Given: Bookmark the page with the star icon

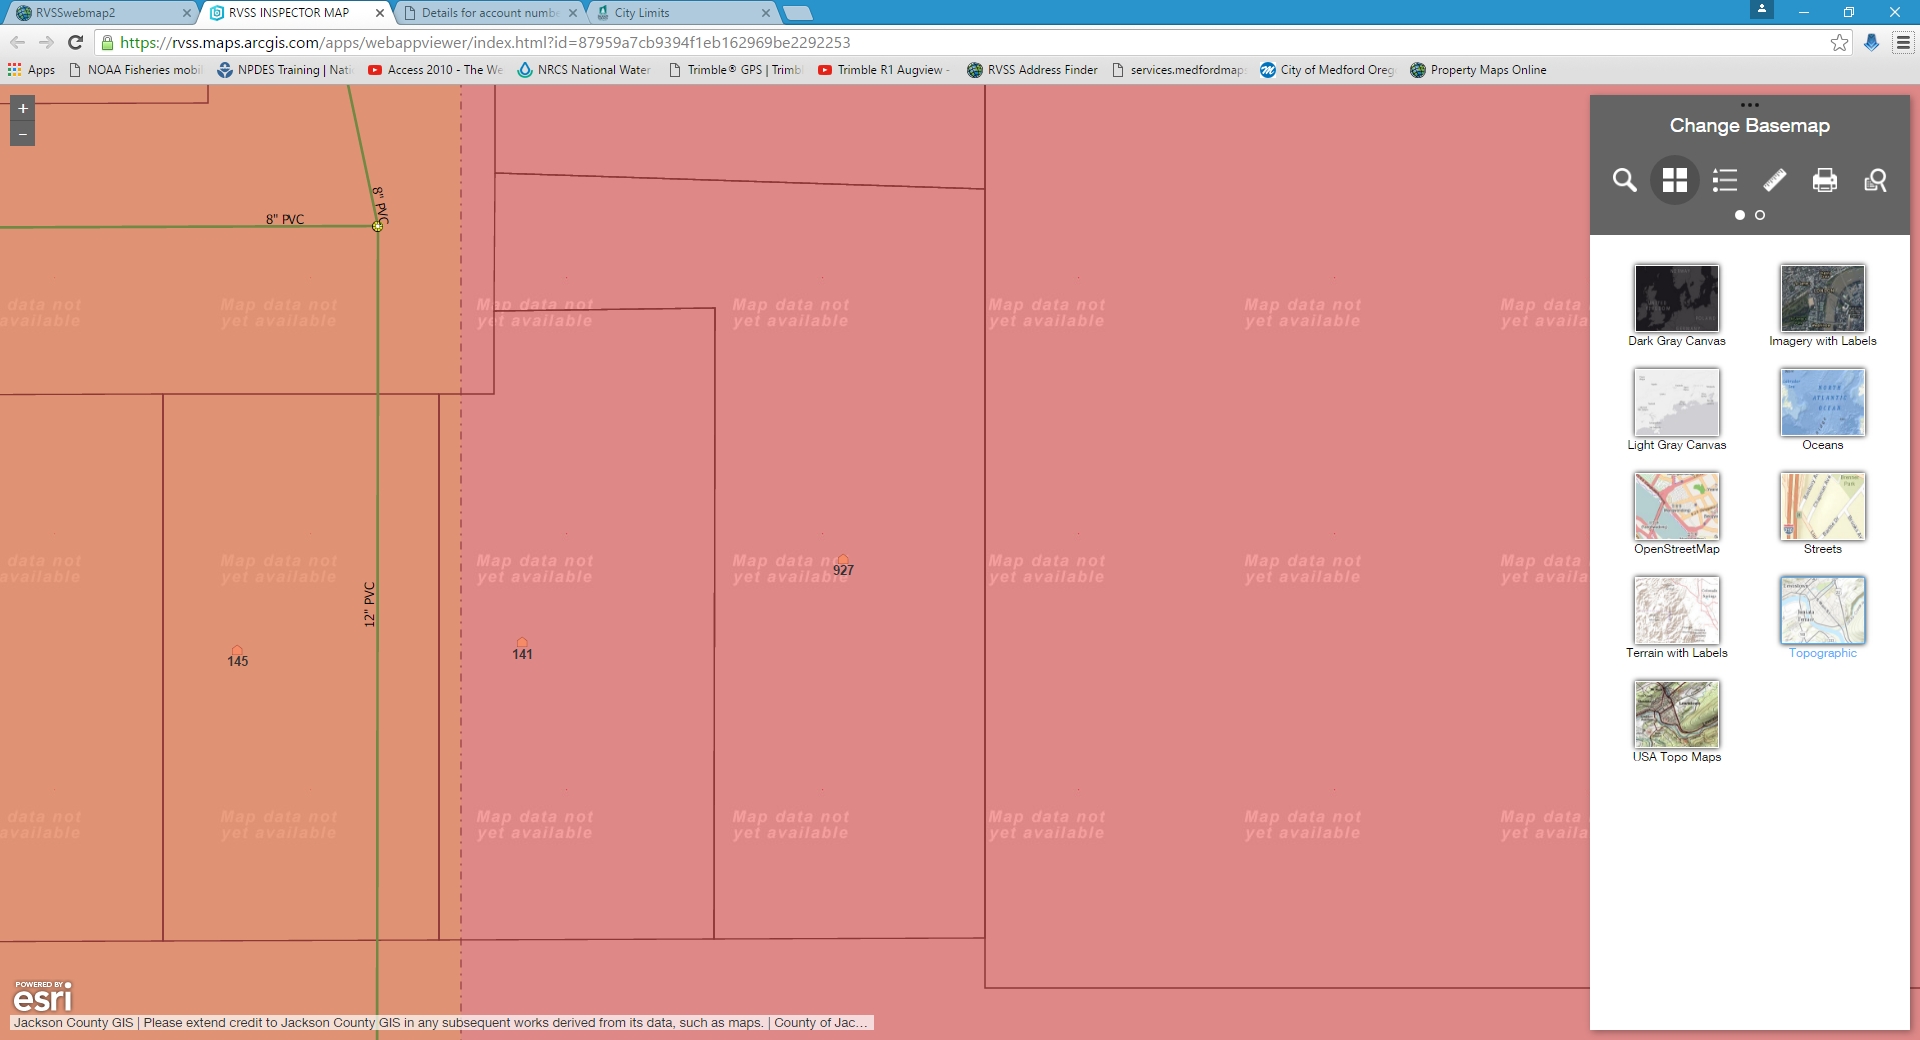Looking at the screenshot, I should coord(1840,42).
